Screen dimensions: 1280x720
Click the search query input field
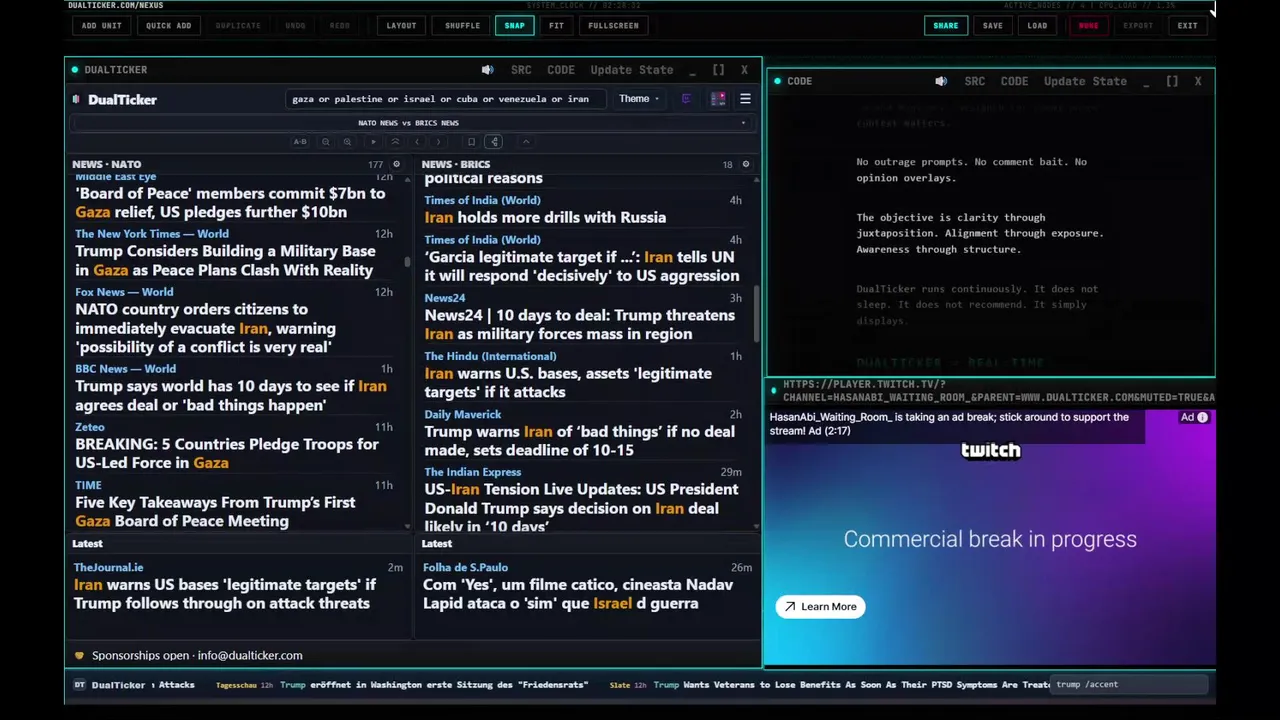tap(446, 99)
